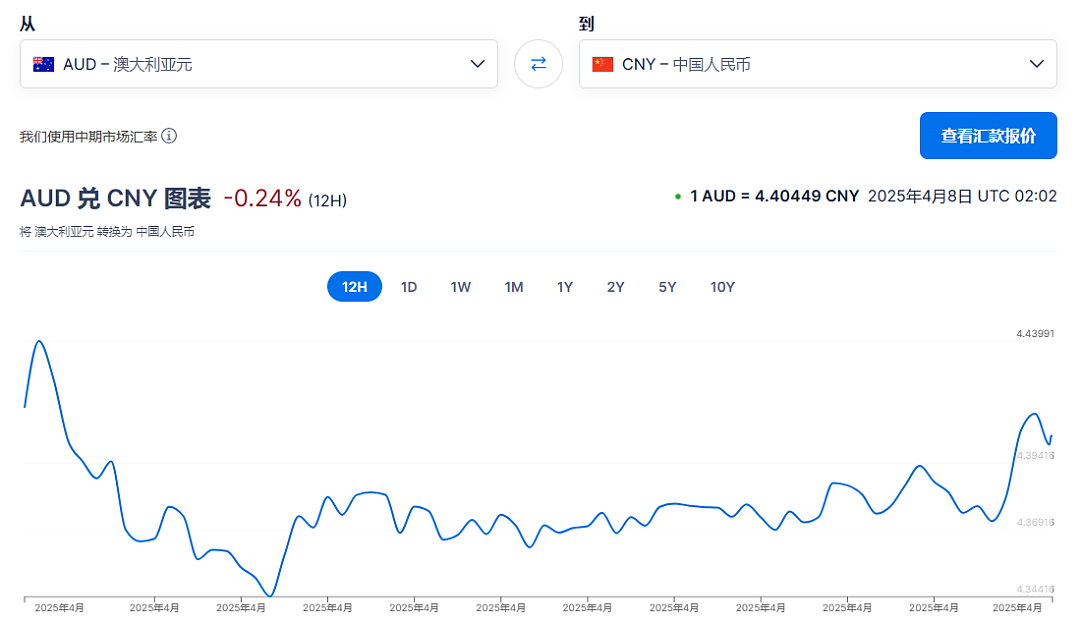
Task: Click the (12H) label beside the percentage
Action: pos(327,201)
